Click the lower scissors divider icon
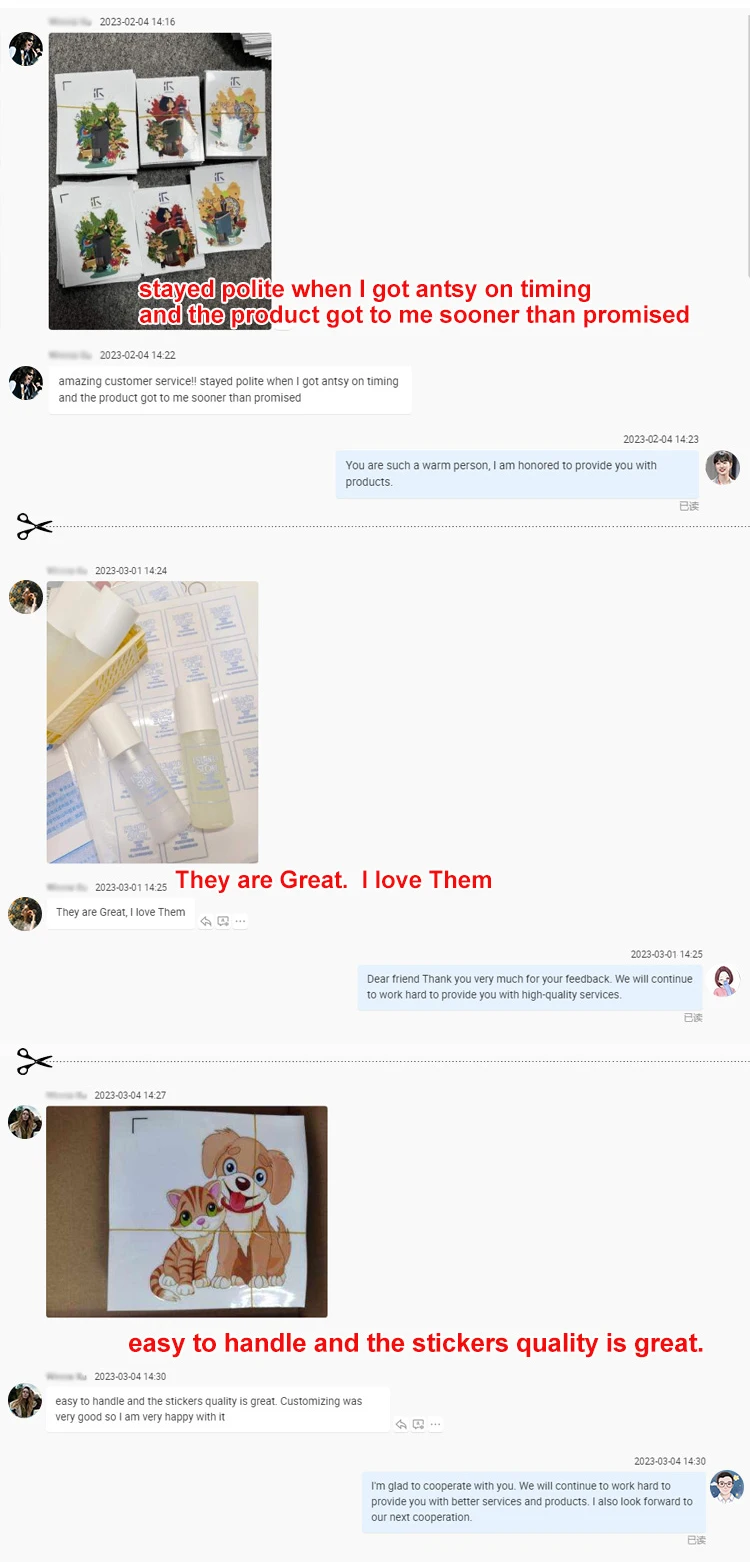Viewport: 750px width, 1562px height. pyautogui.click(x=34, y=1060)
